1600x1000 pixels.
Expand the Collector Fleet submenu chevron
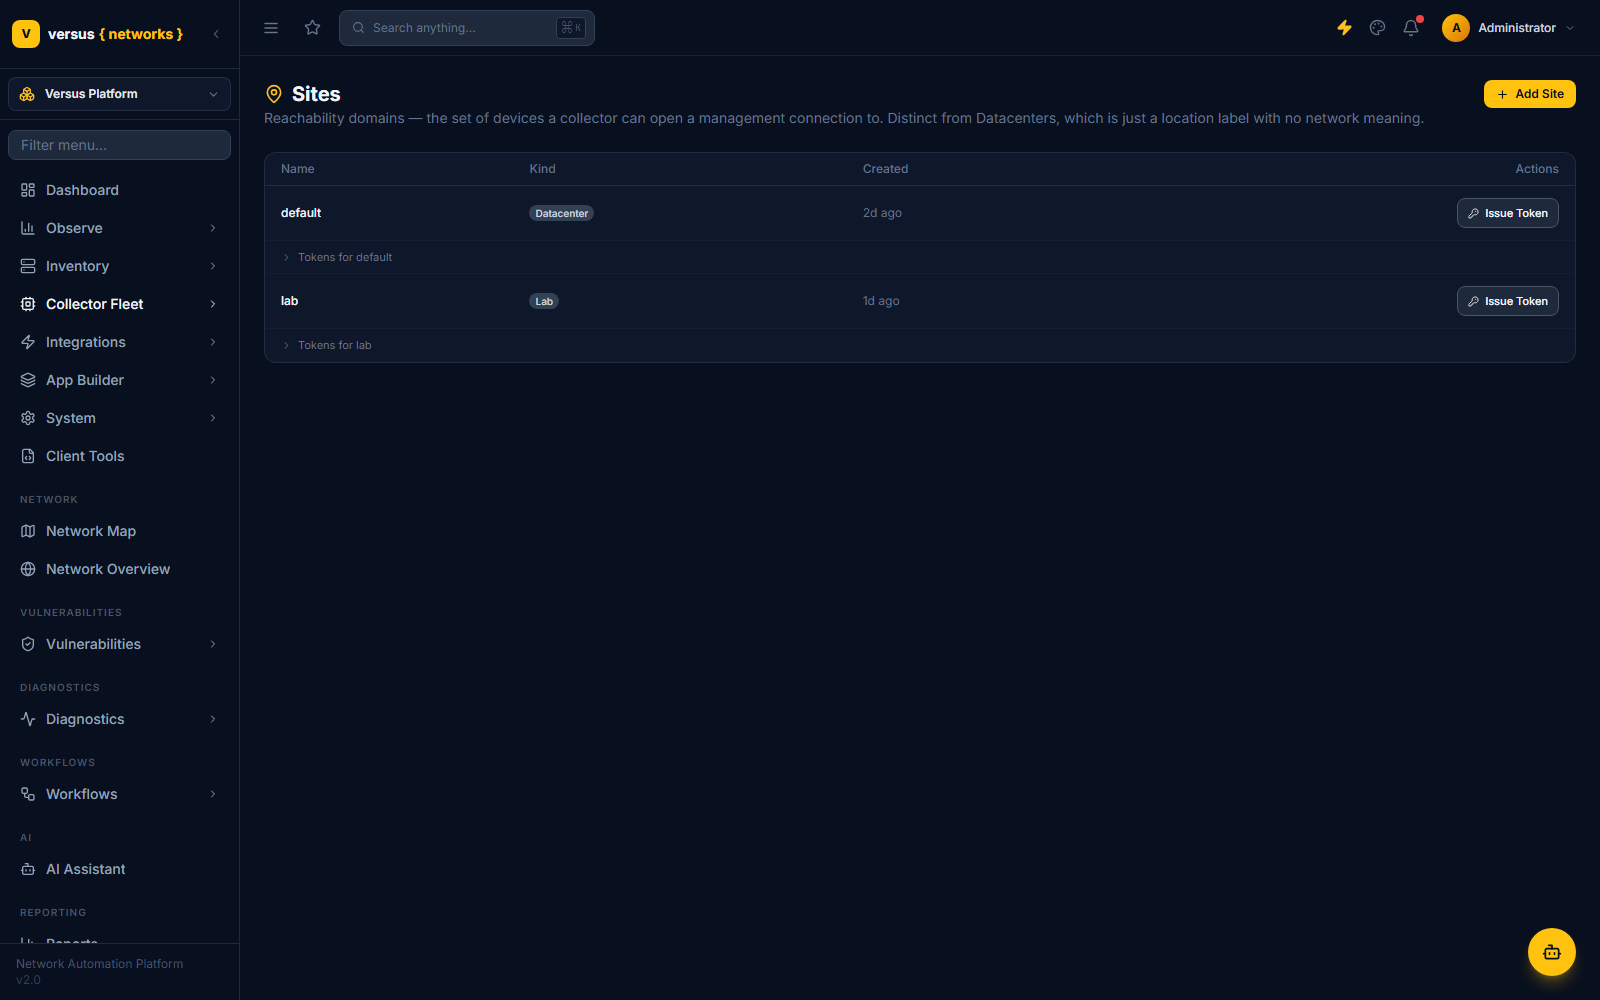pos(213,304)
